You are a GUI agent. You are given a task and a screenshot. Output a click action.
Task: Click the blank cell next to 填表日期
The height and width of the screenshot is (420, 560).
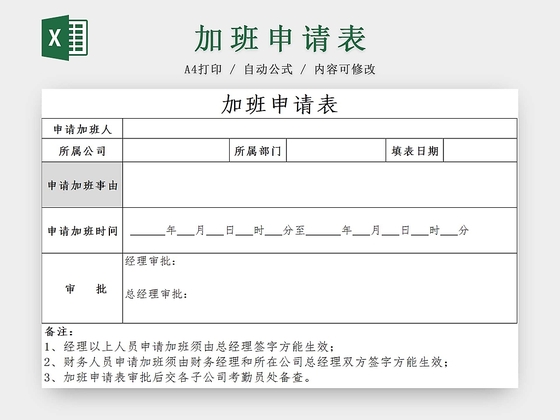(x=480, y=151)
